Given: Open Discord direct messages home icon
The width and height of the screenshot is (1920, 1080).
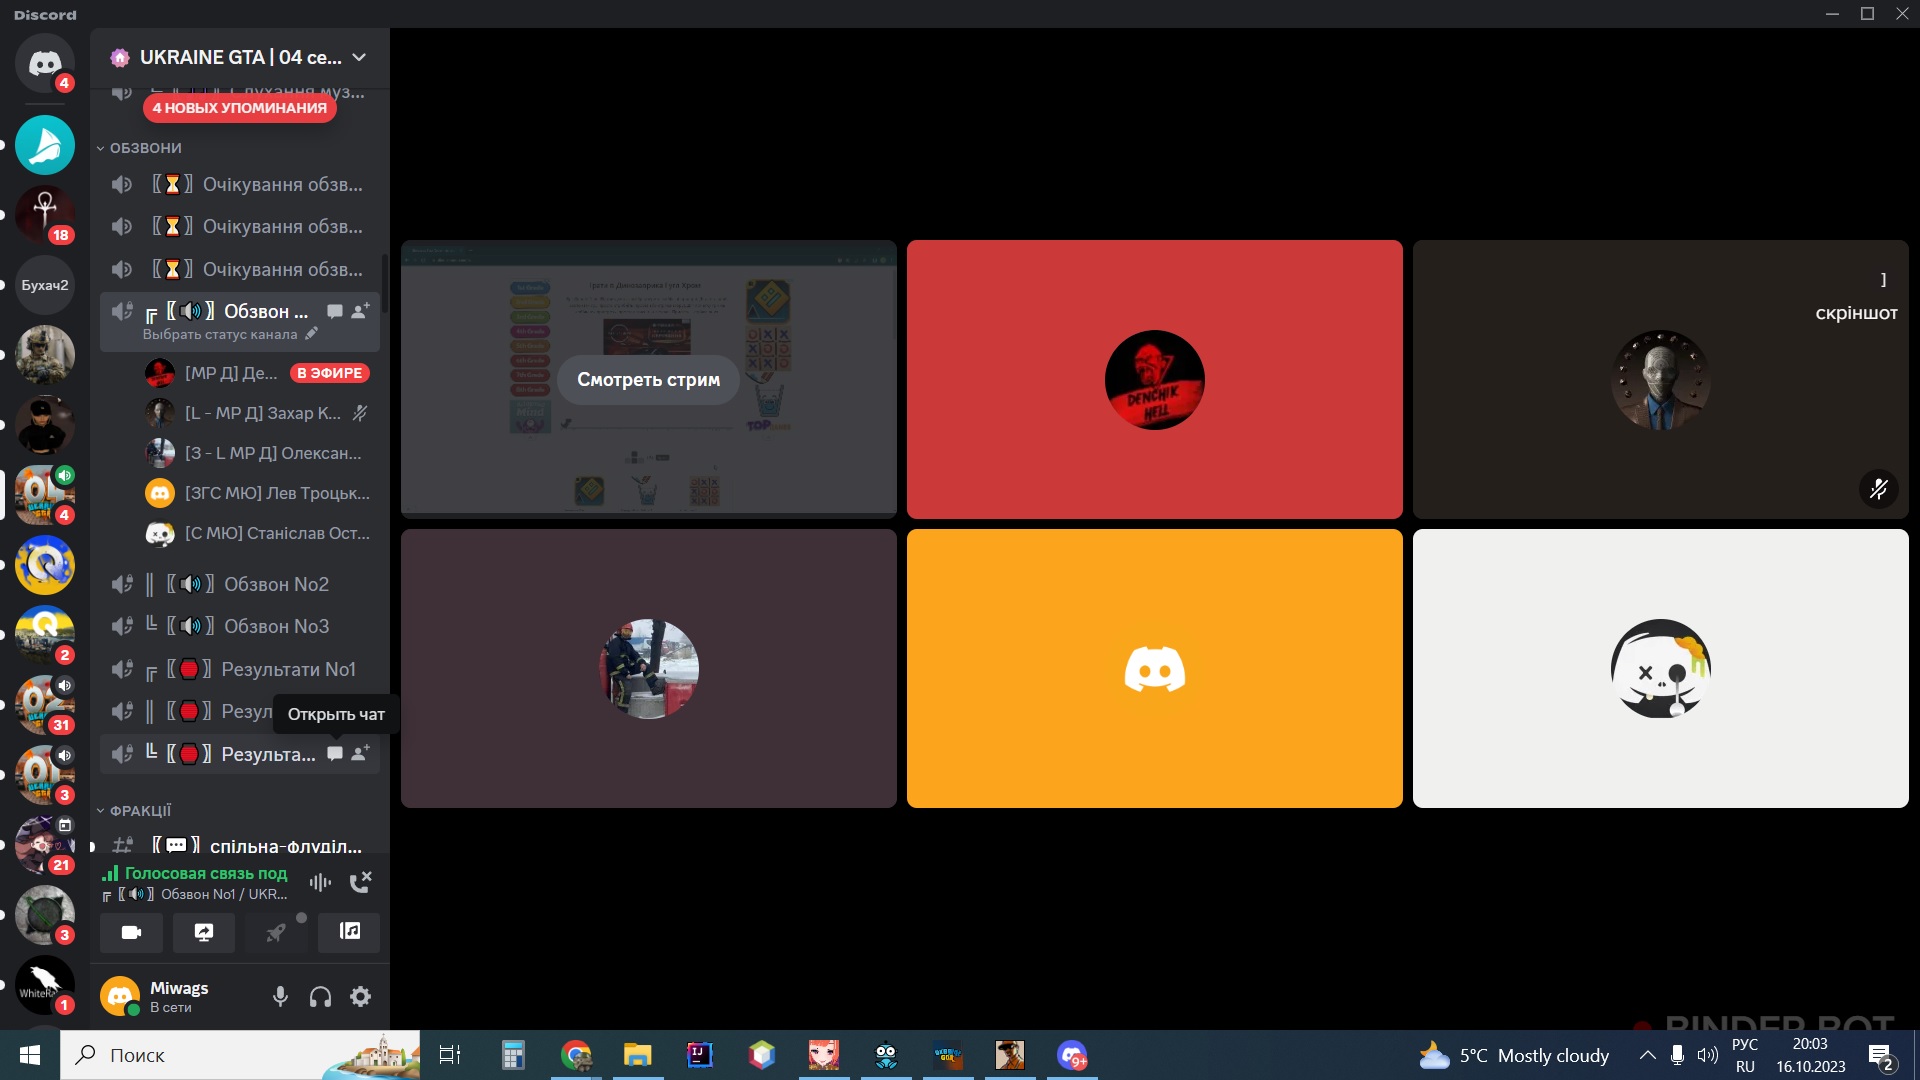Looking at the screenshot, I should pos(45,63).
